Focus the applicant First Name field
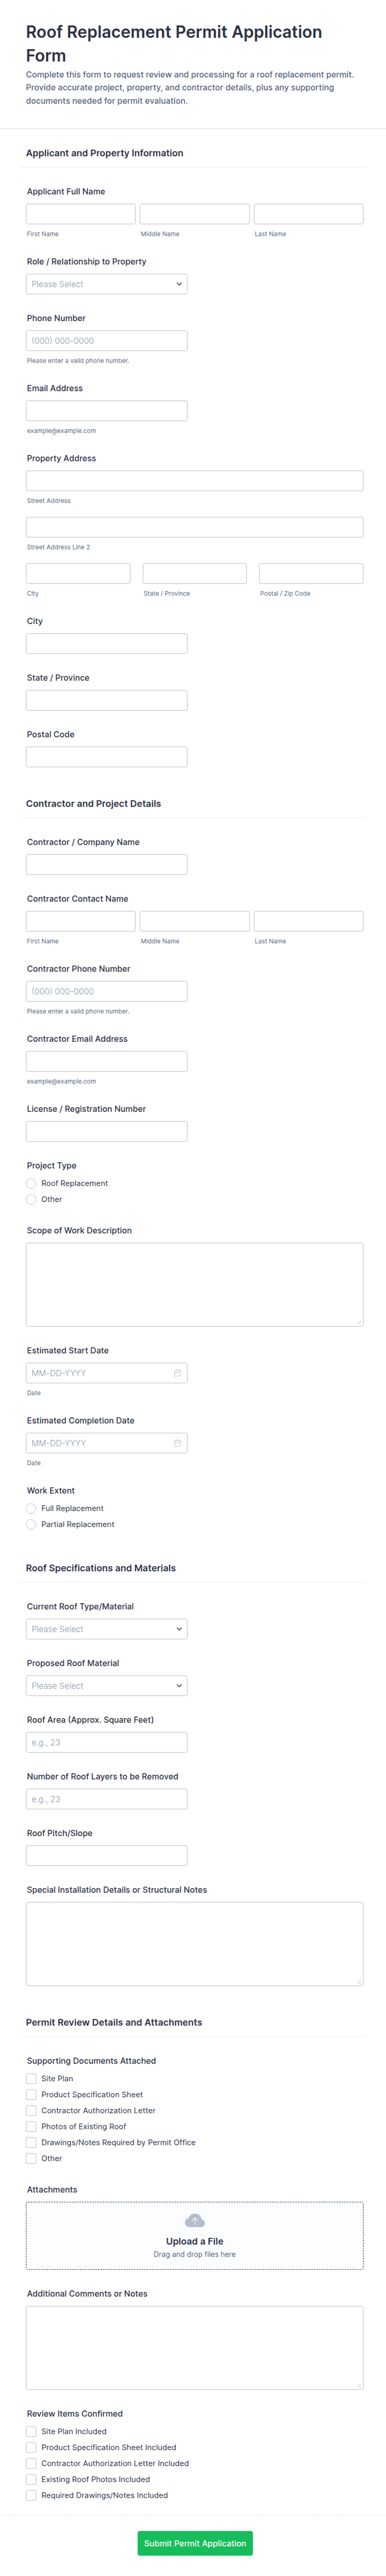 (81, 214)
